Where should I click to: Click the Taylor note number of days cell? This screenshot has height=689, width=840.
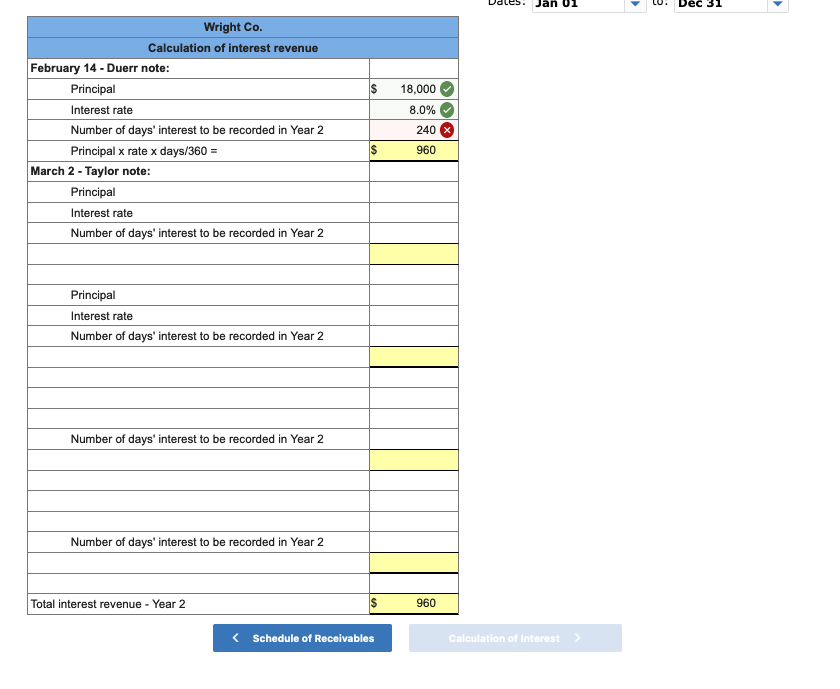click(414, 233)
